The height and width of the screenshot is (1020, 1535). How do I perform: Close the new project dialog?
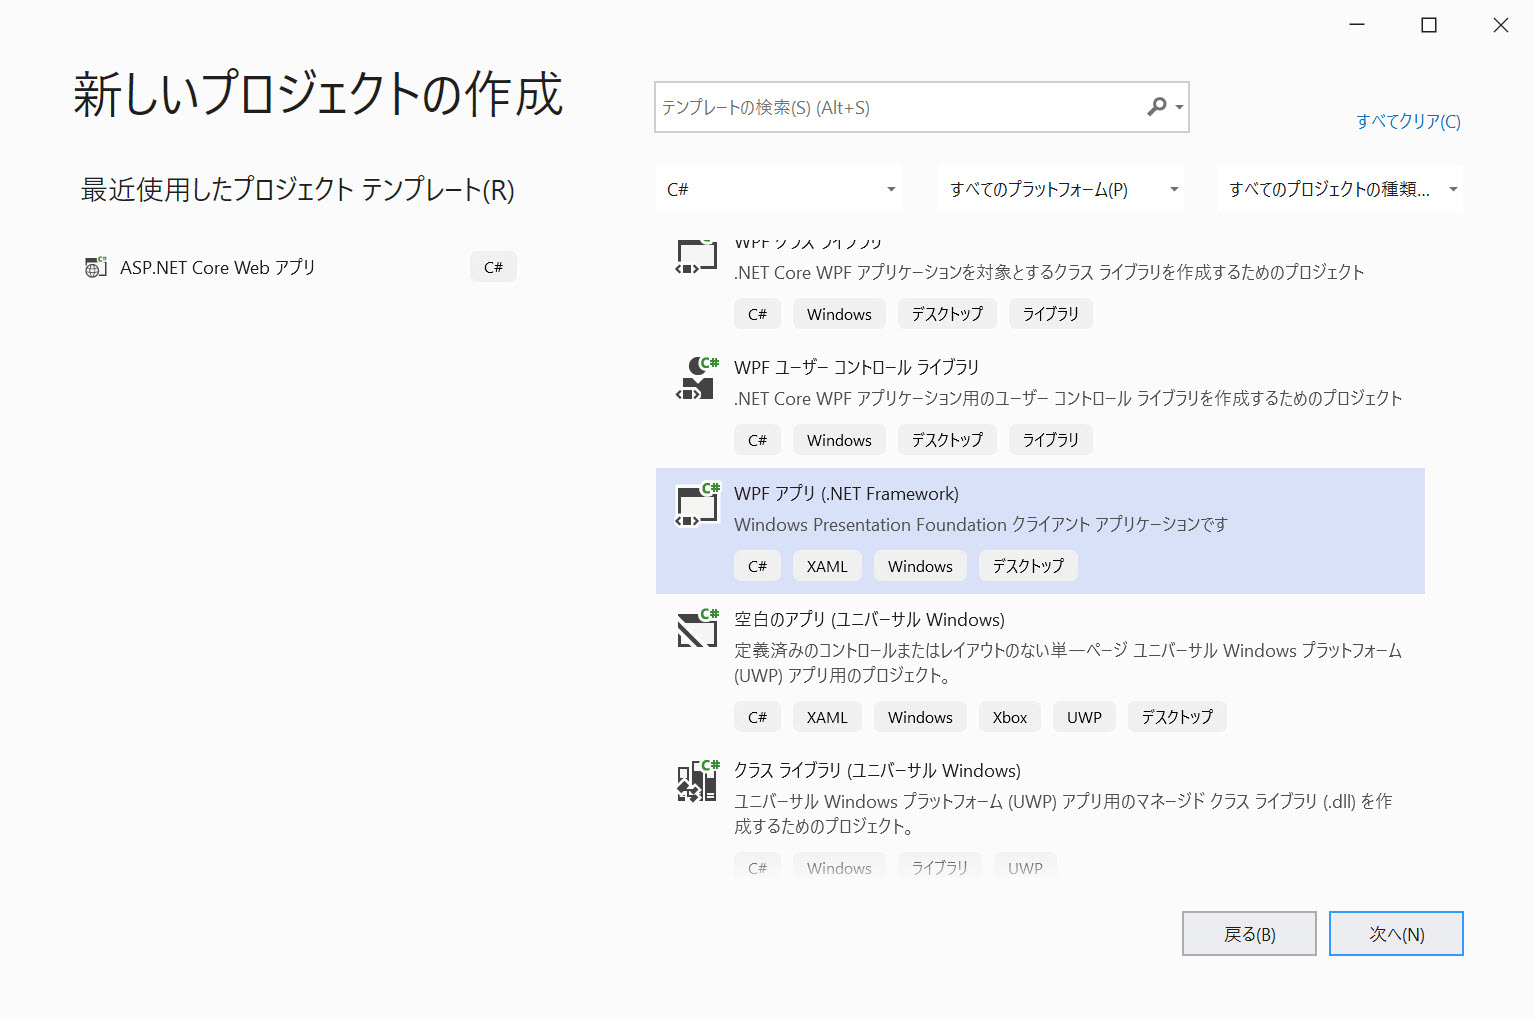(x=1501, y=25)
